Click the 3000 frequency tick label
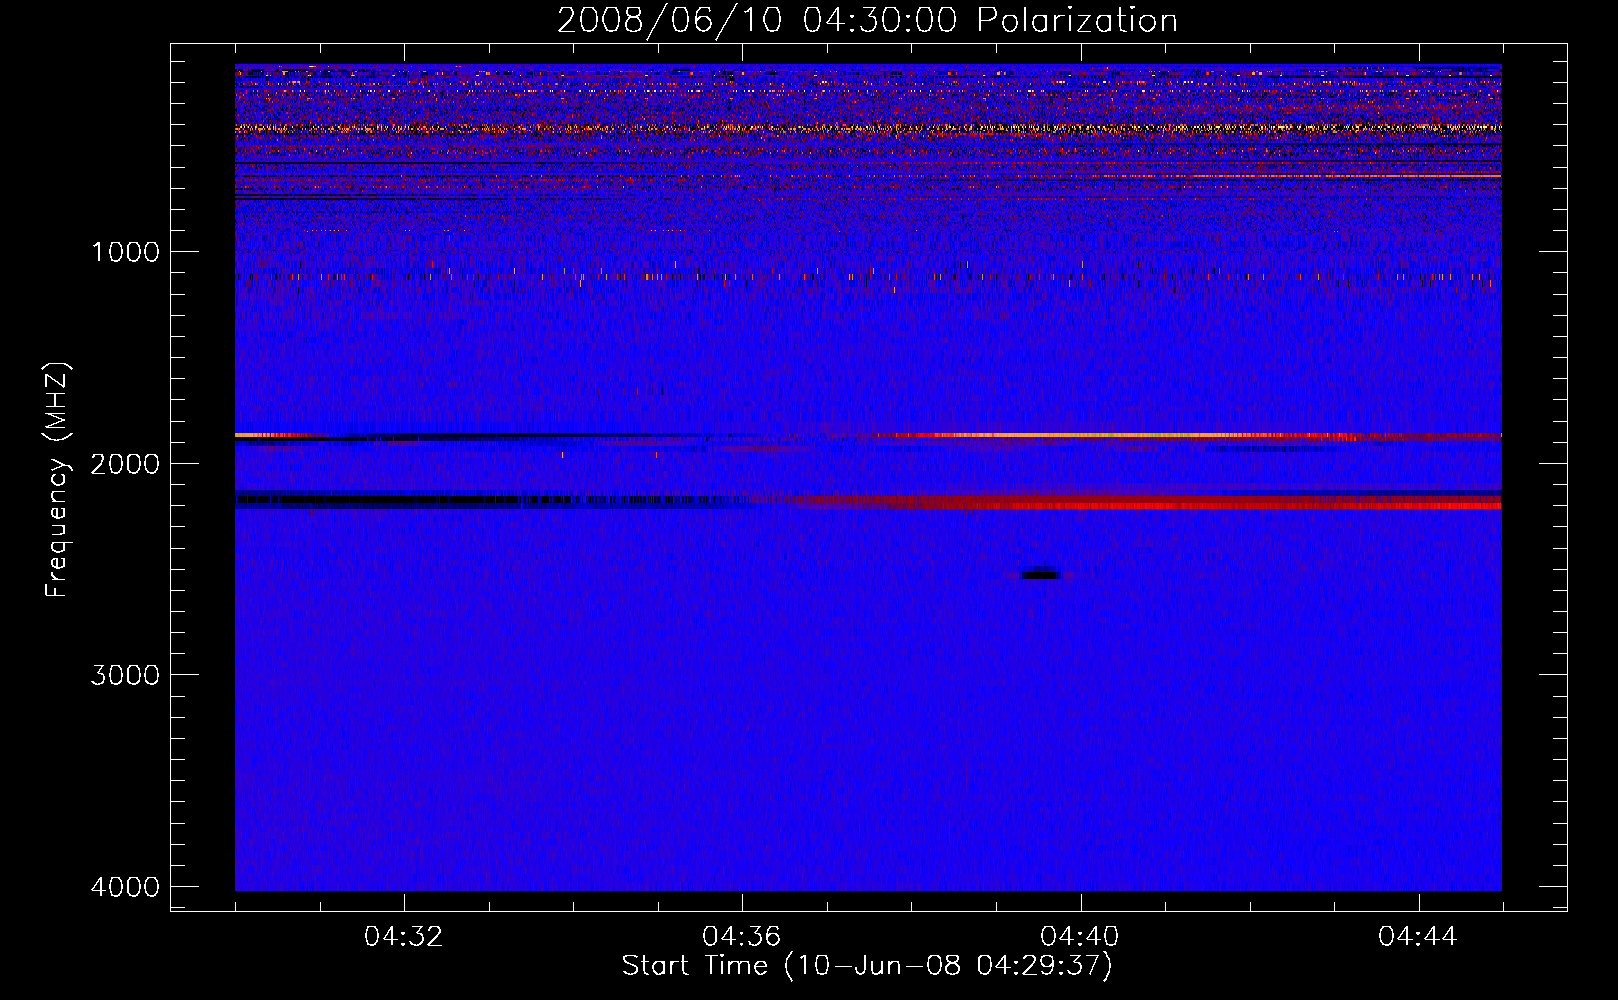This screenshot has width=1618, height=1000. [125, 675]
